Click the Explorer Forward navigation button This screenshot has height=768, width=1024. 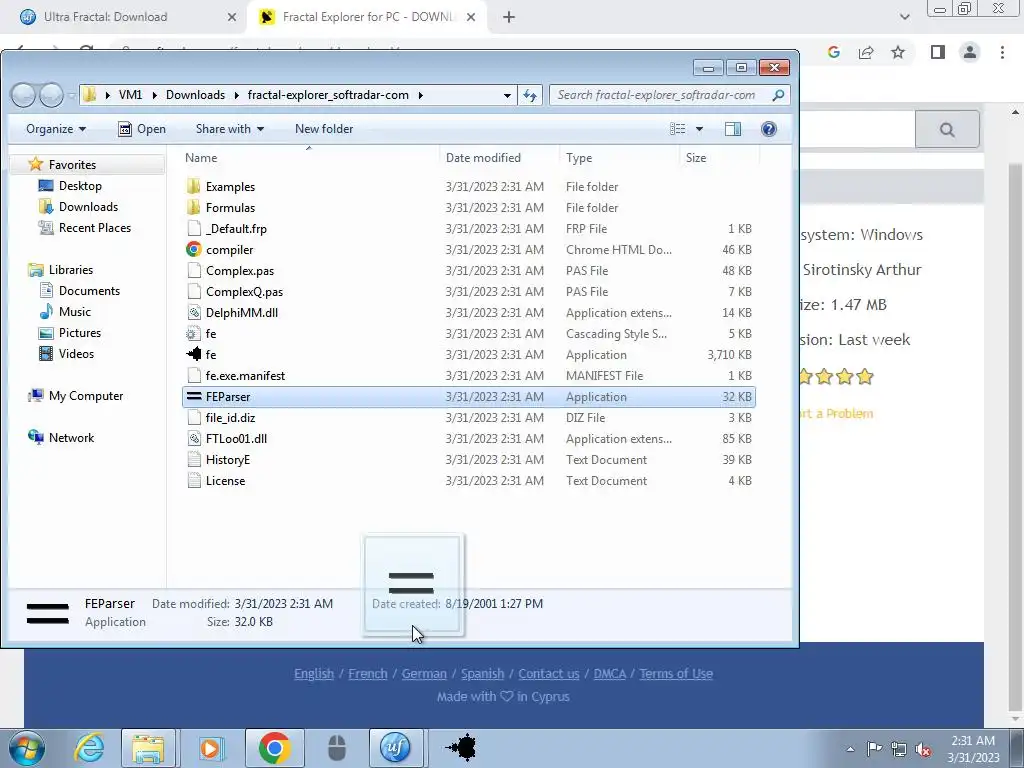pos(52,95)
